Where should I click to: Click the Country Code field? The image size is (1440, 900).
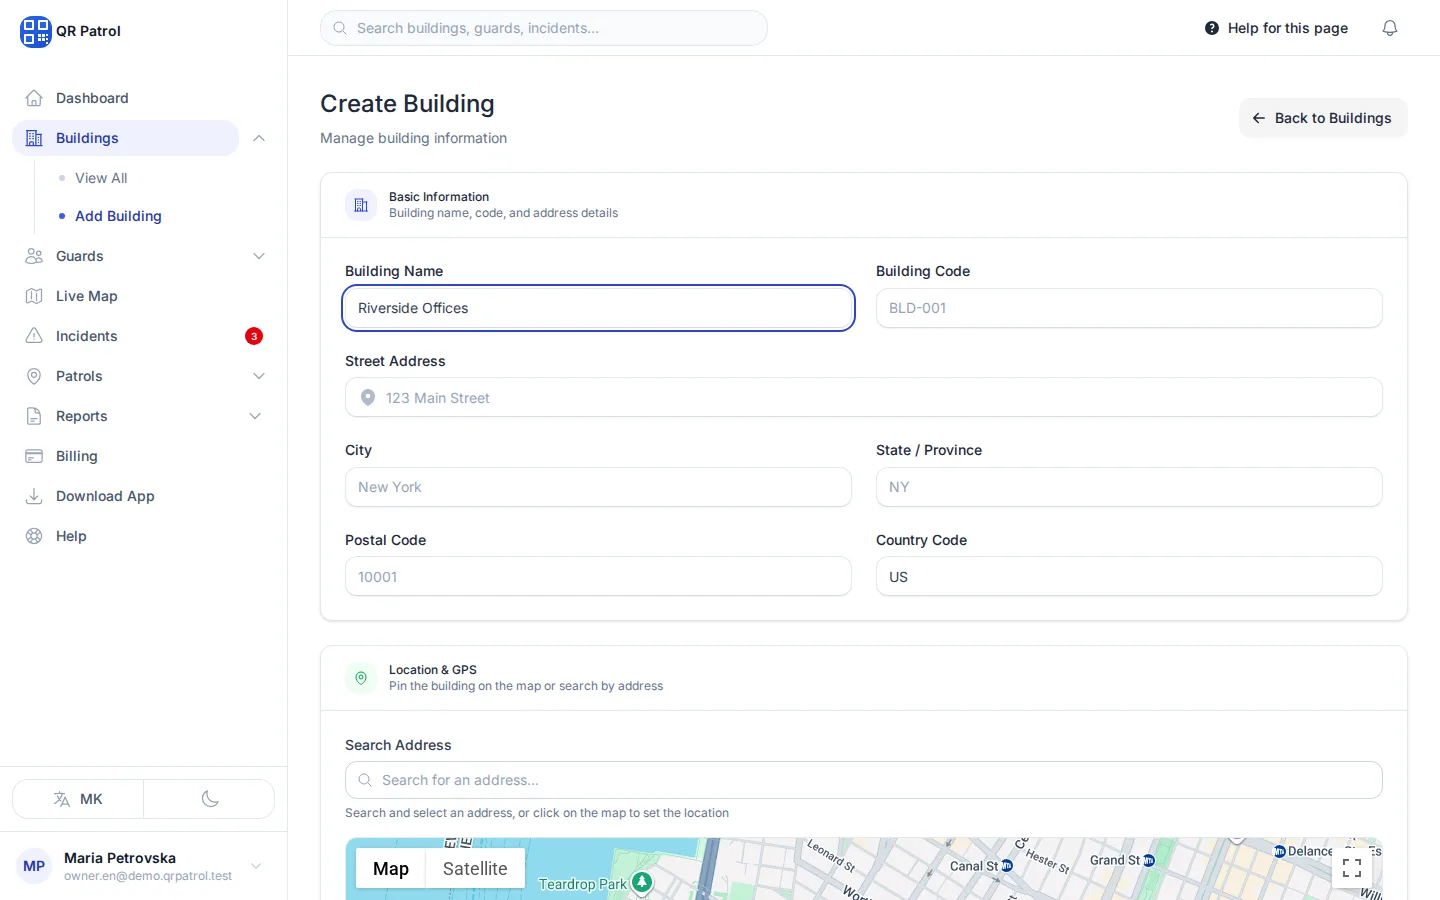click(1129, 576)
